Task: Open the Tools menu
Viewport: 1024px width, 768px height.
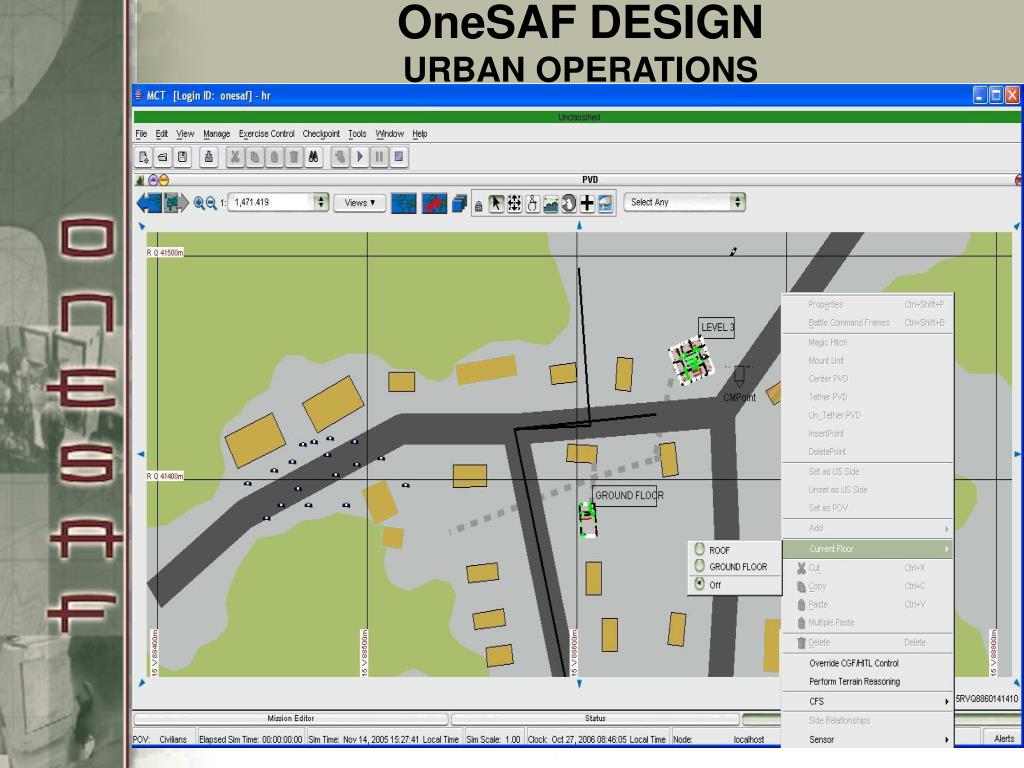Action: 357,134
